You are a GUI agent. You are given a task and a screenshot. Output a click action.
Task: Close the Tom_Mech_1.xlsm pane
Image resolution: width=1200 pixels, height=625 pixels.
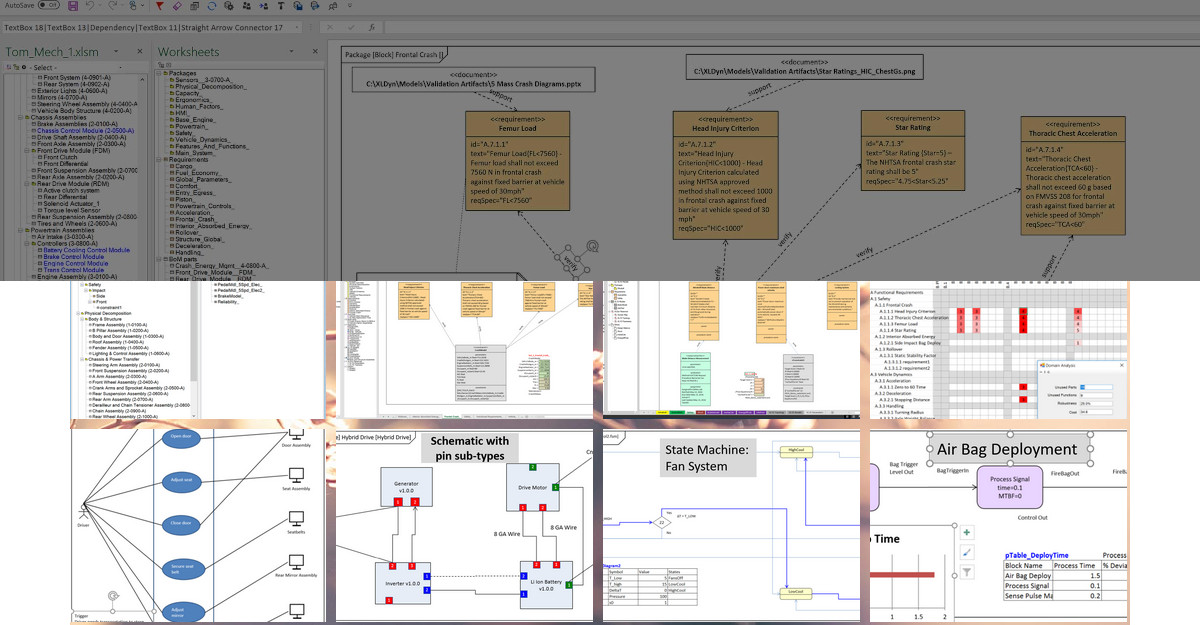(x=139, y=51)
